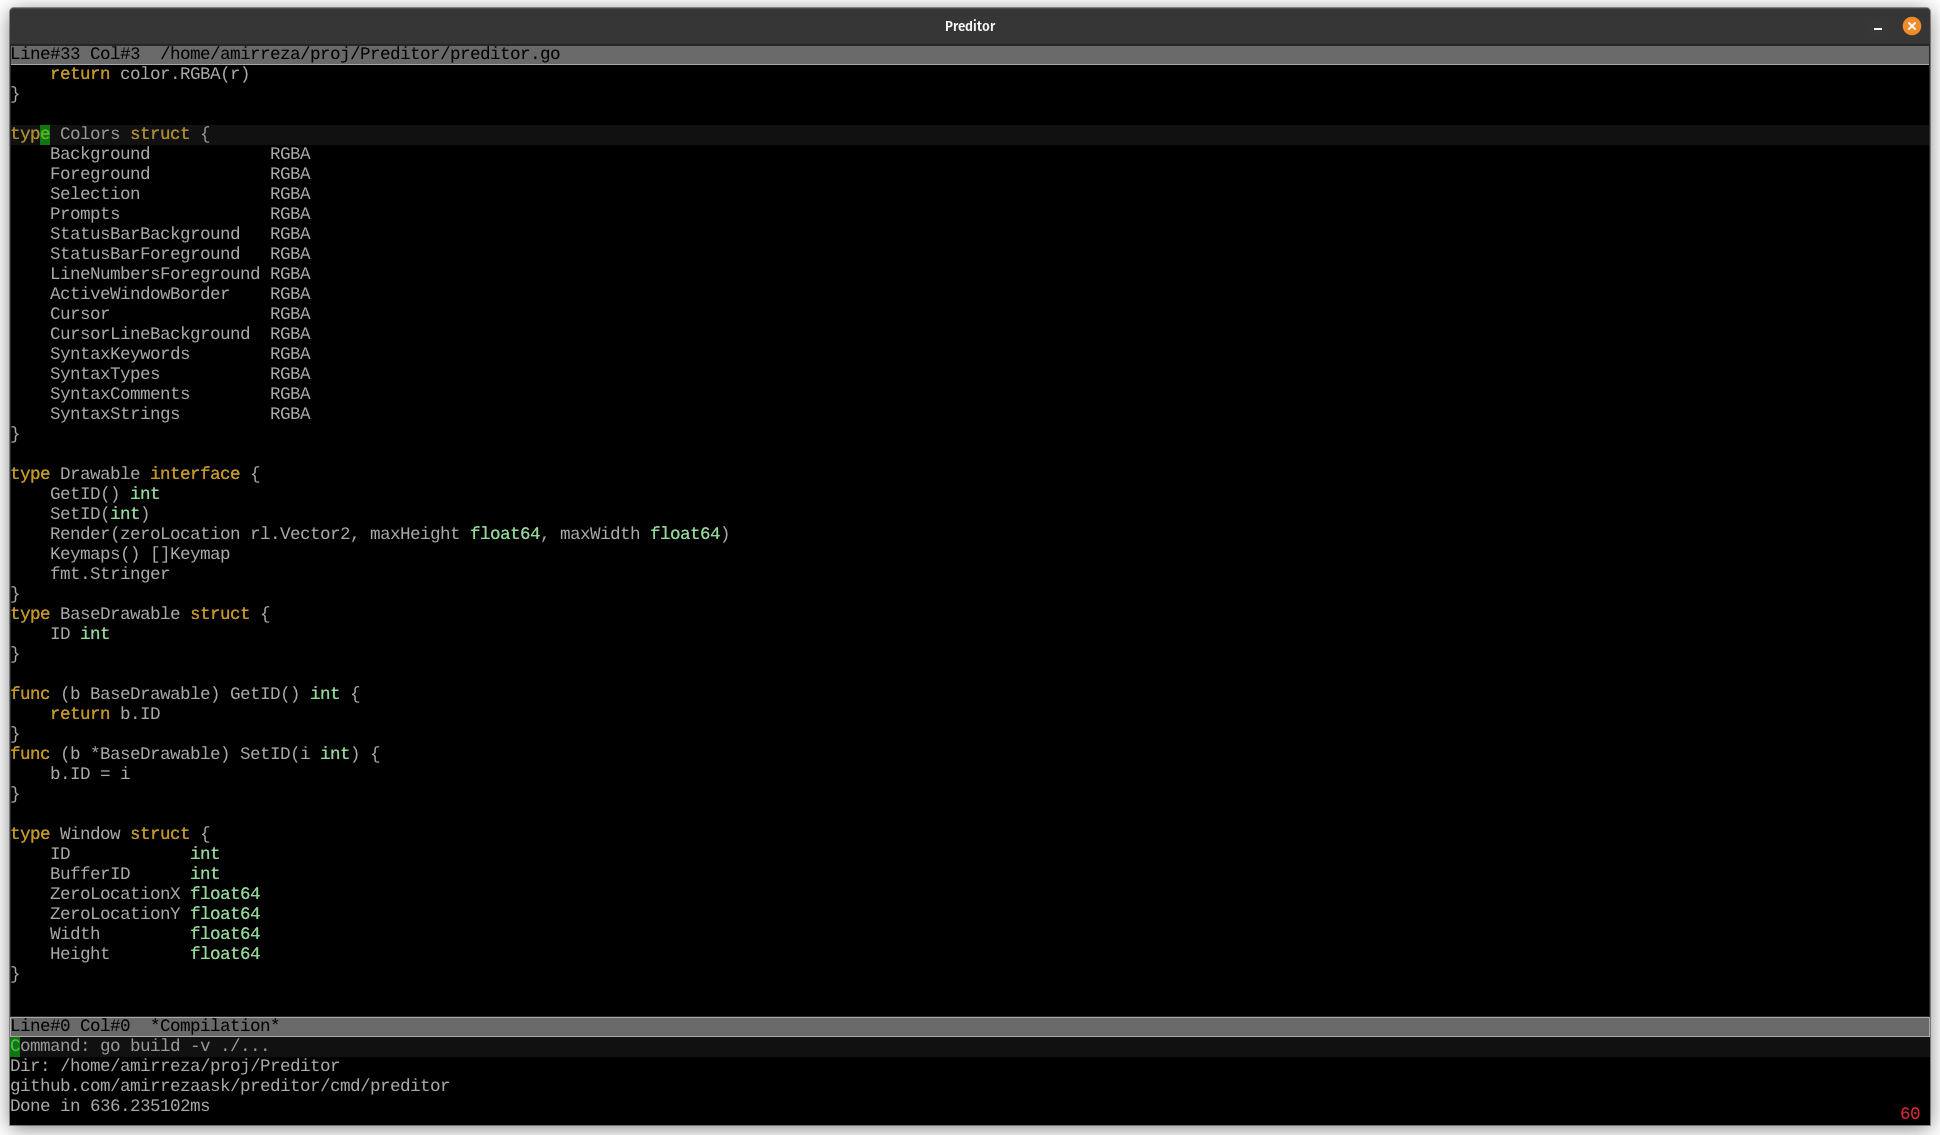This screenshot has height=1135, width=1940.
Task: Click the BaseDrawable struct name
Action: [120, 614]
